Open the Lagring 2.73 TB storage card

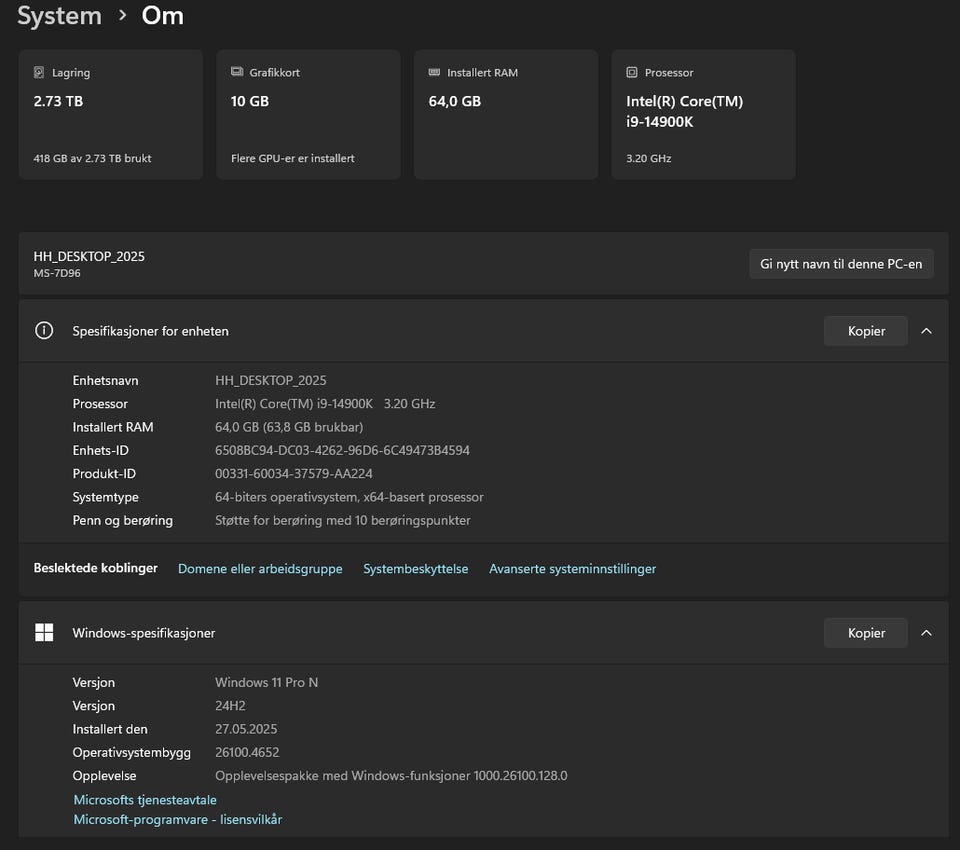110,115
